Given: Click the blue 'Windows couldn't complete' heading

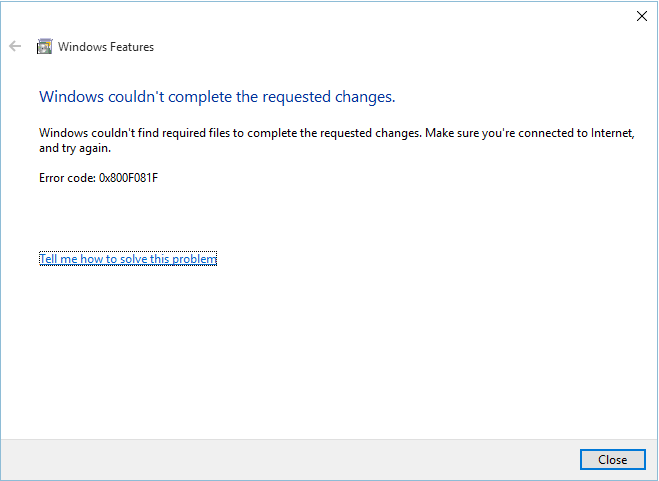Looking at the screenshot, I should tap(217, 97).
